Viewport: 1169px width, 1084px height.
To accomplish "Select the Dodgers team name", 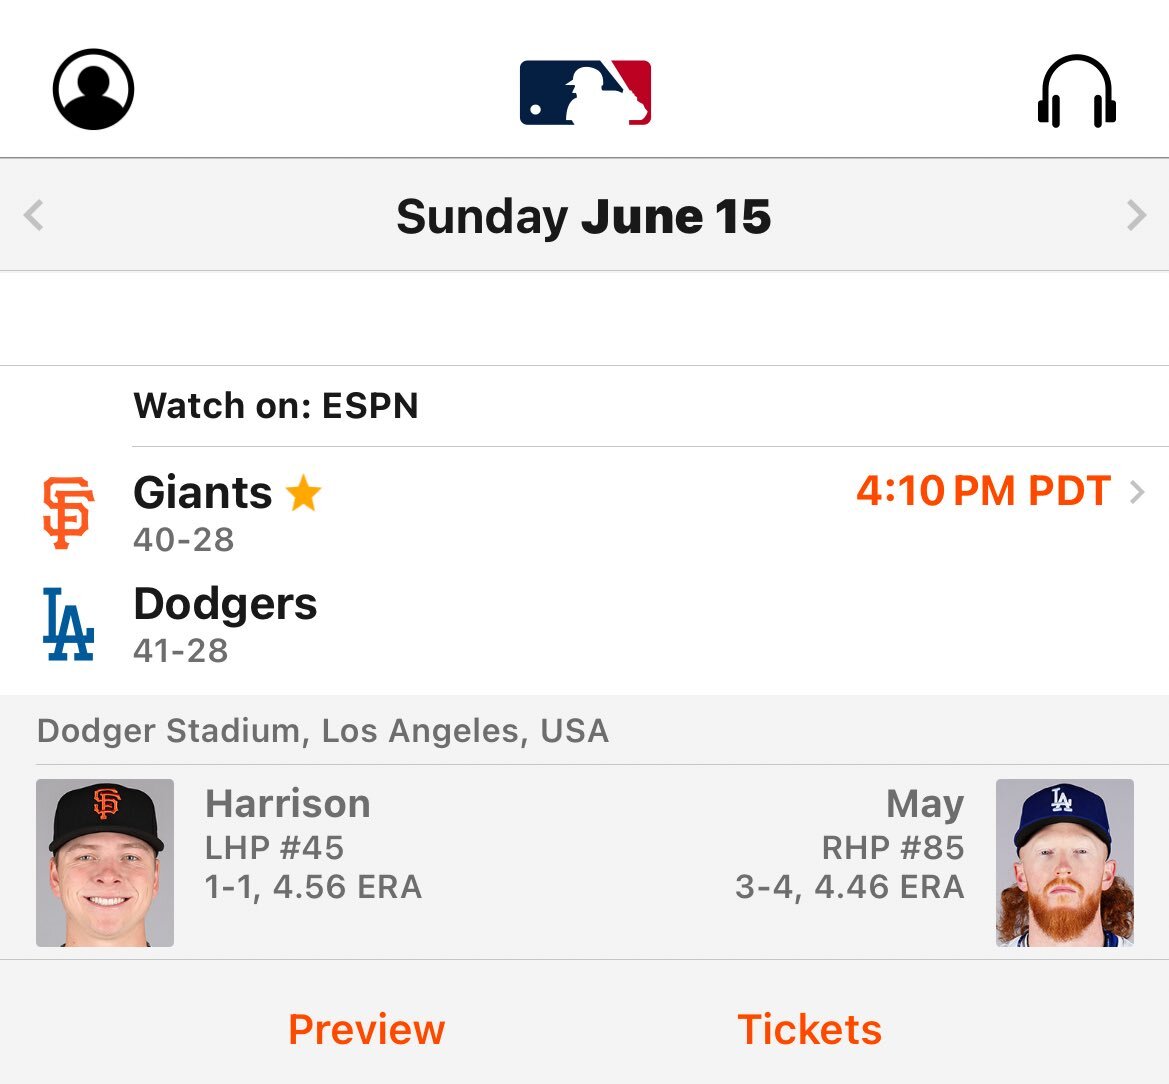I will coord(225,605).
